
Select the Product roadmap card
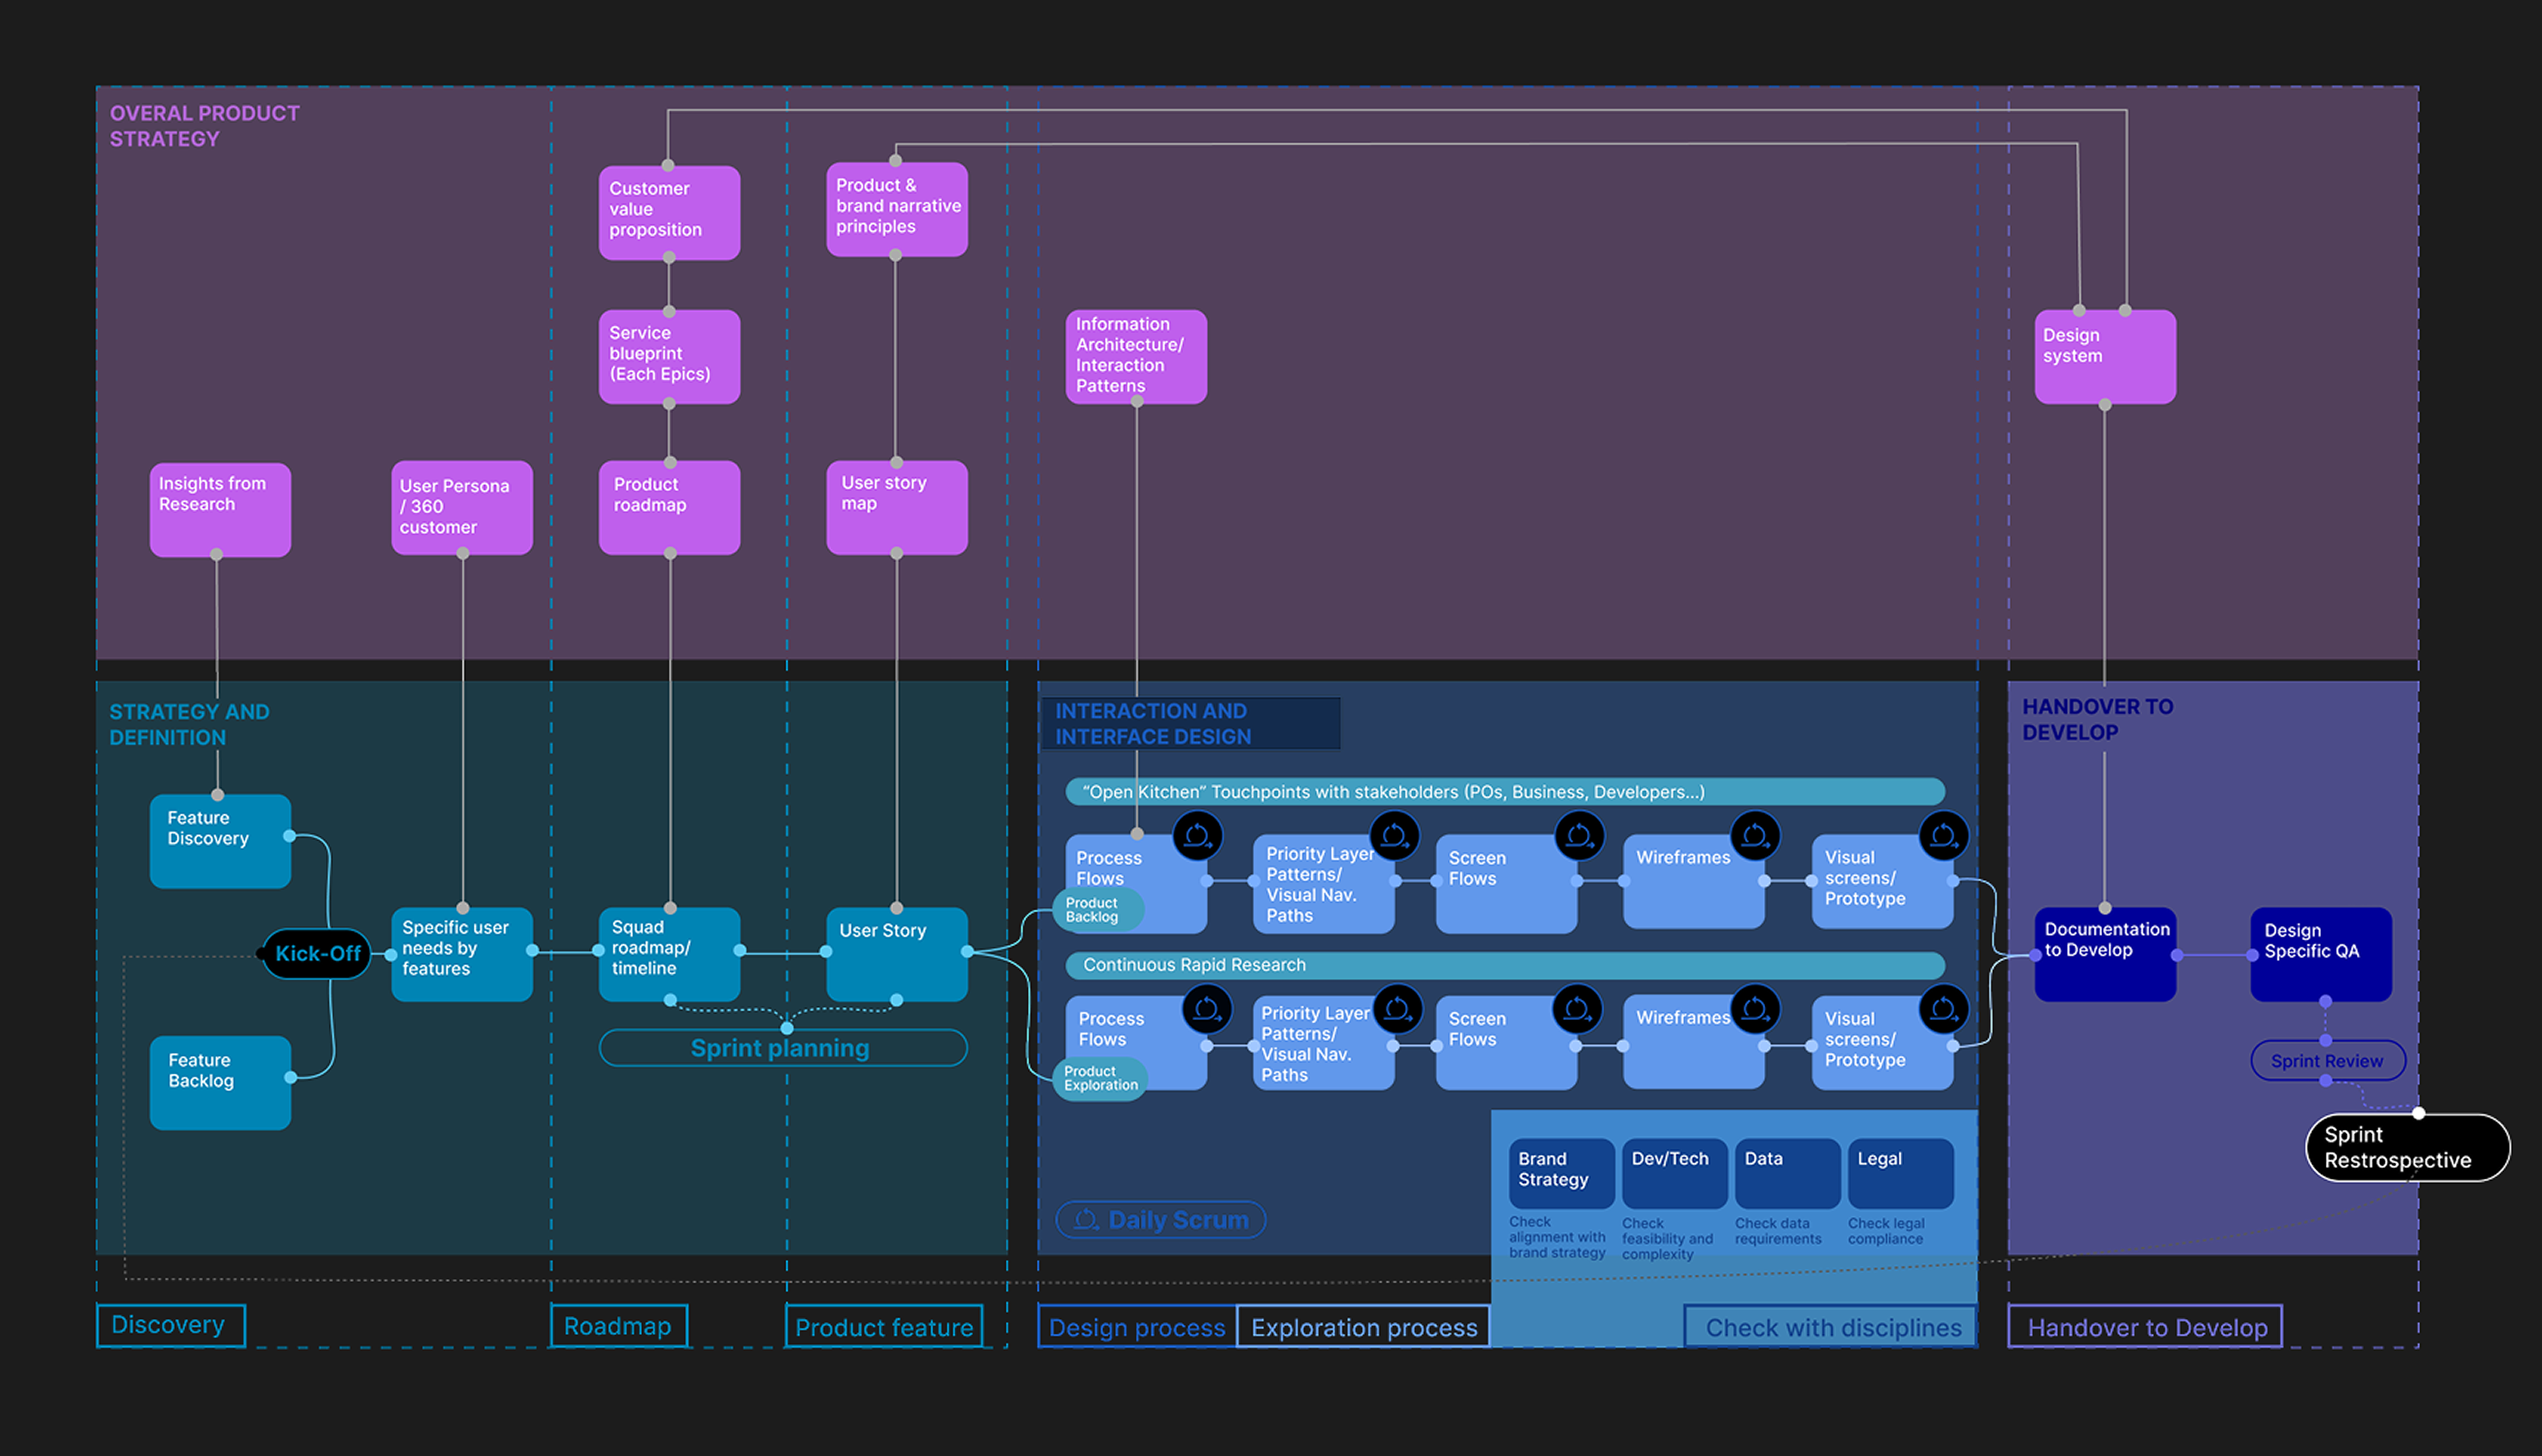point(669,508)
